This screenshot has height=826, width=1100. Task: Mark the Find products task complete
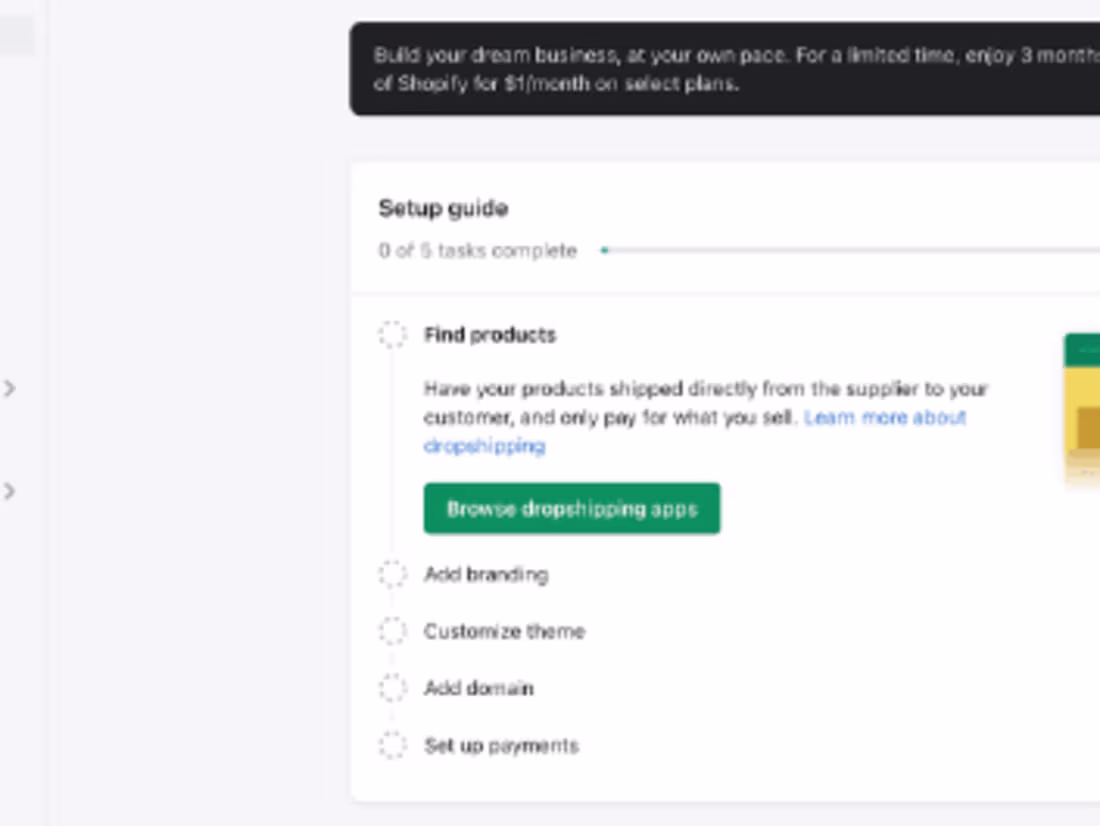(392, 335)
